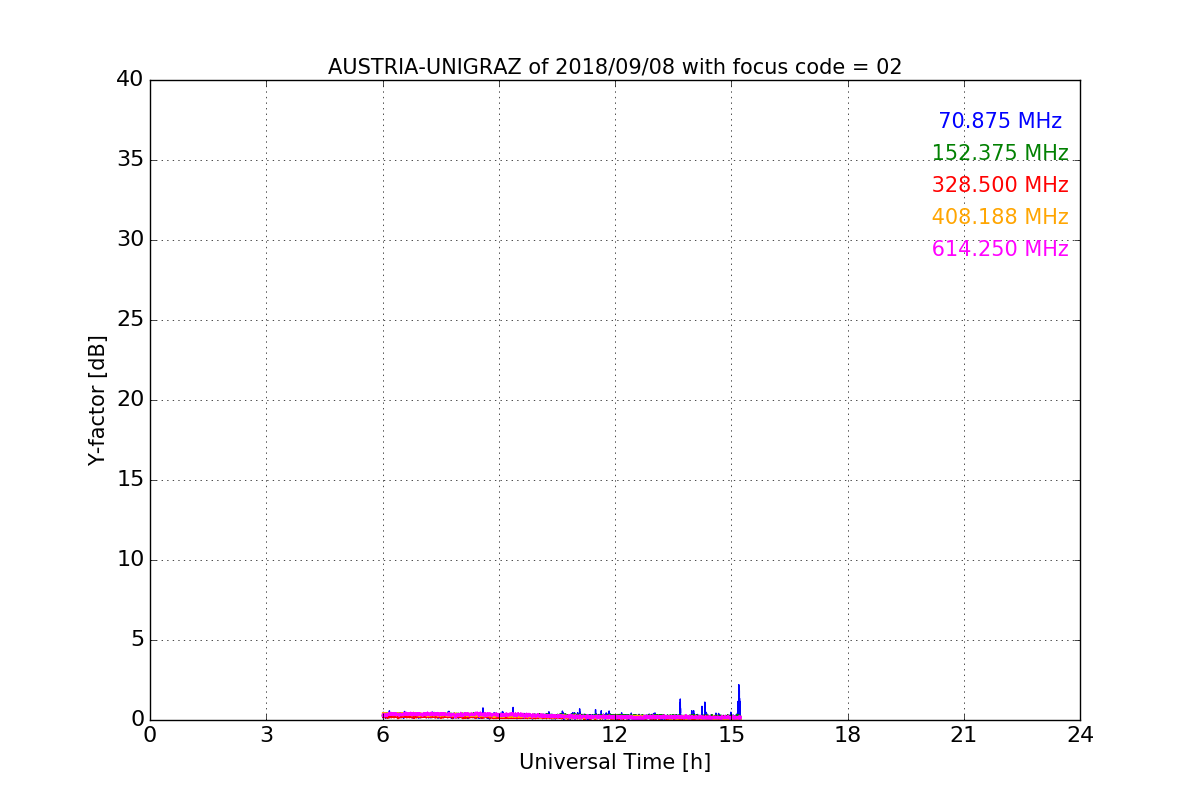1200x800 pixels.
Task: Click the y-axis tick label 10
Action: pos(130,560)
